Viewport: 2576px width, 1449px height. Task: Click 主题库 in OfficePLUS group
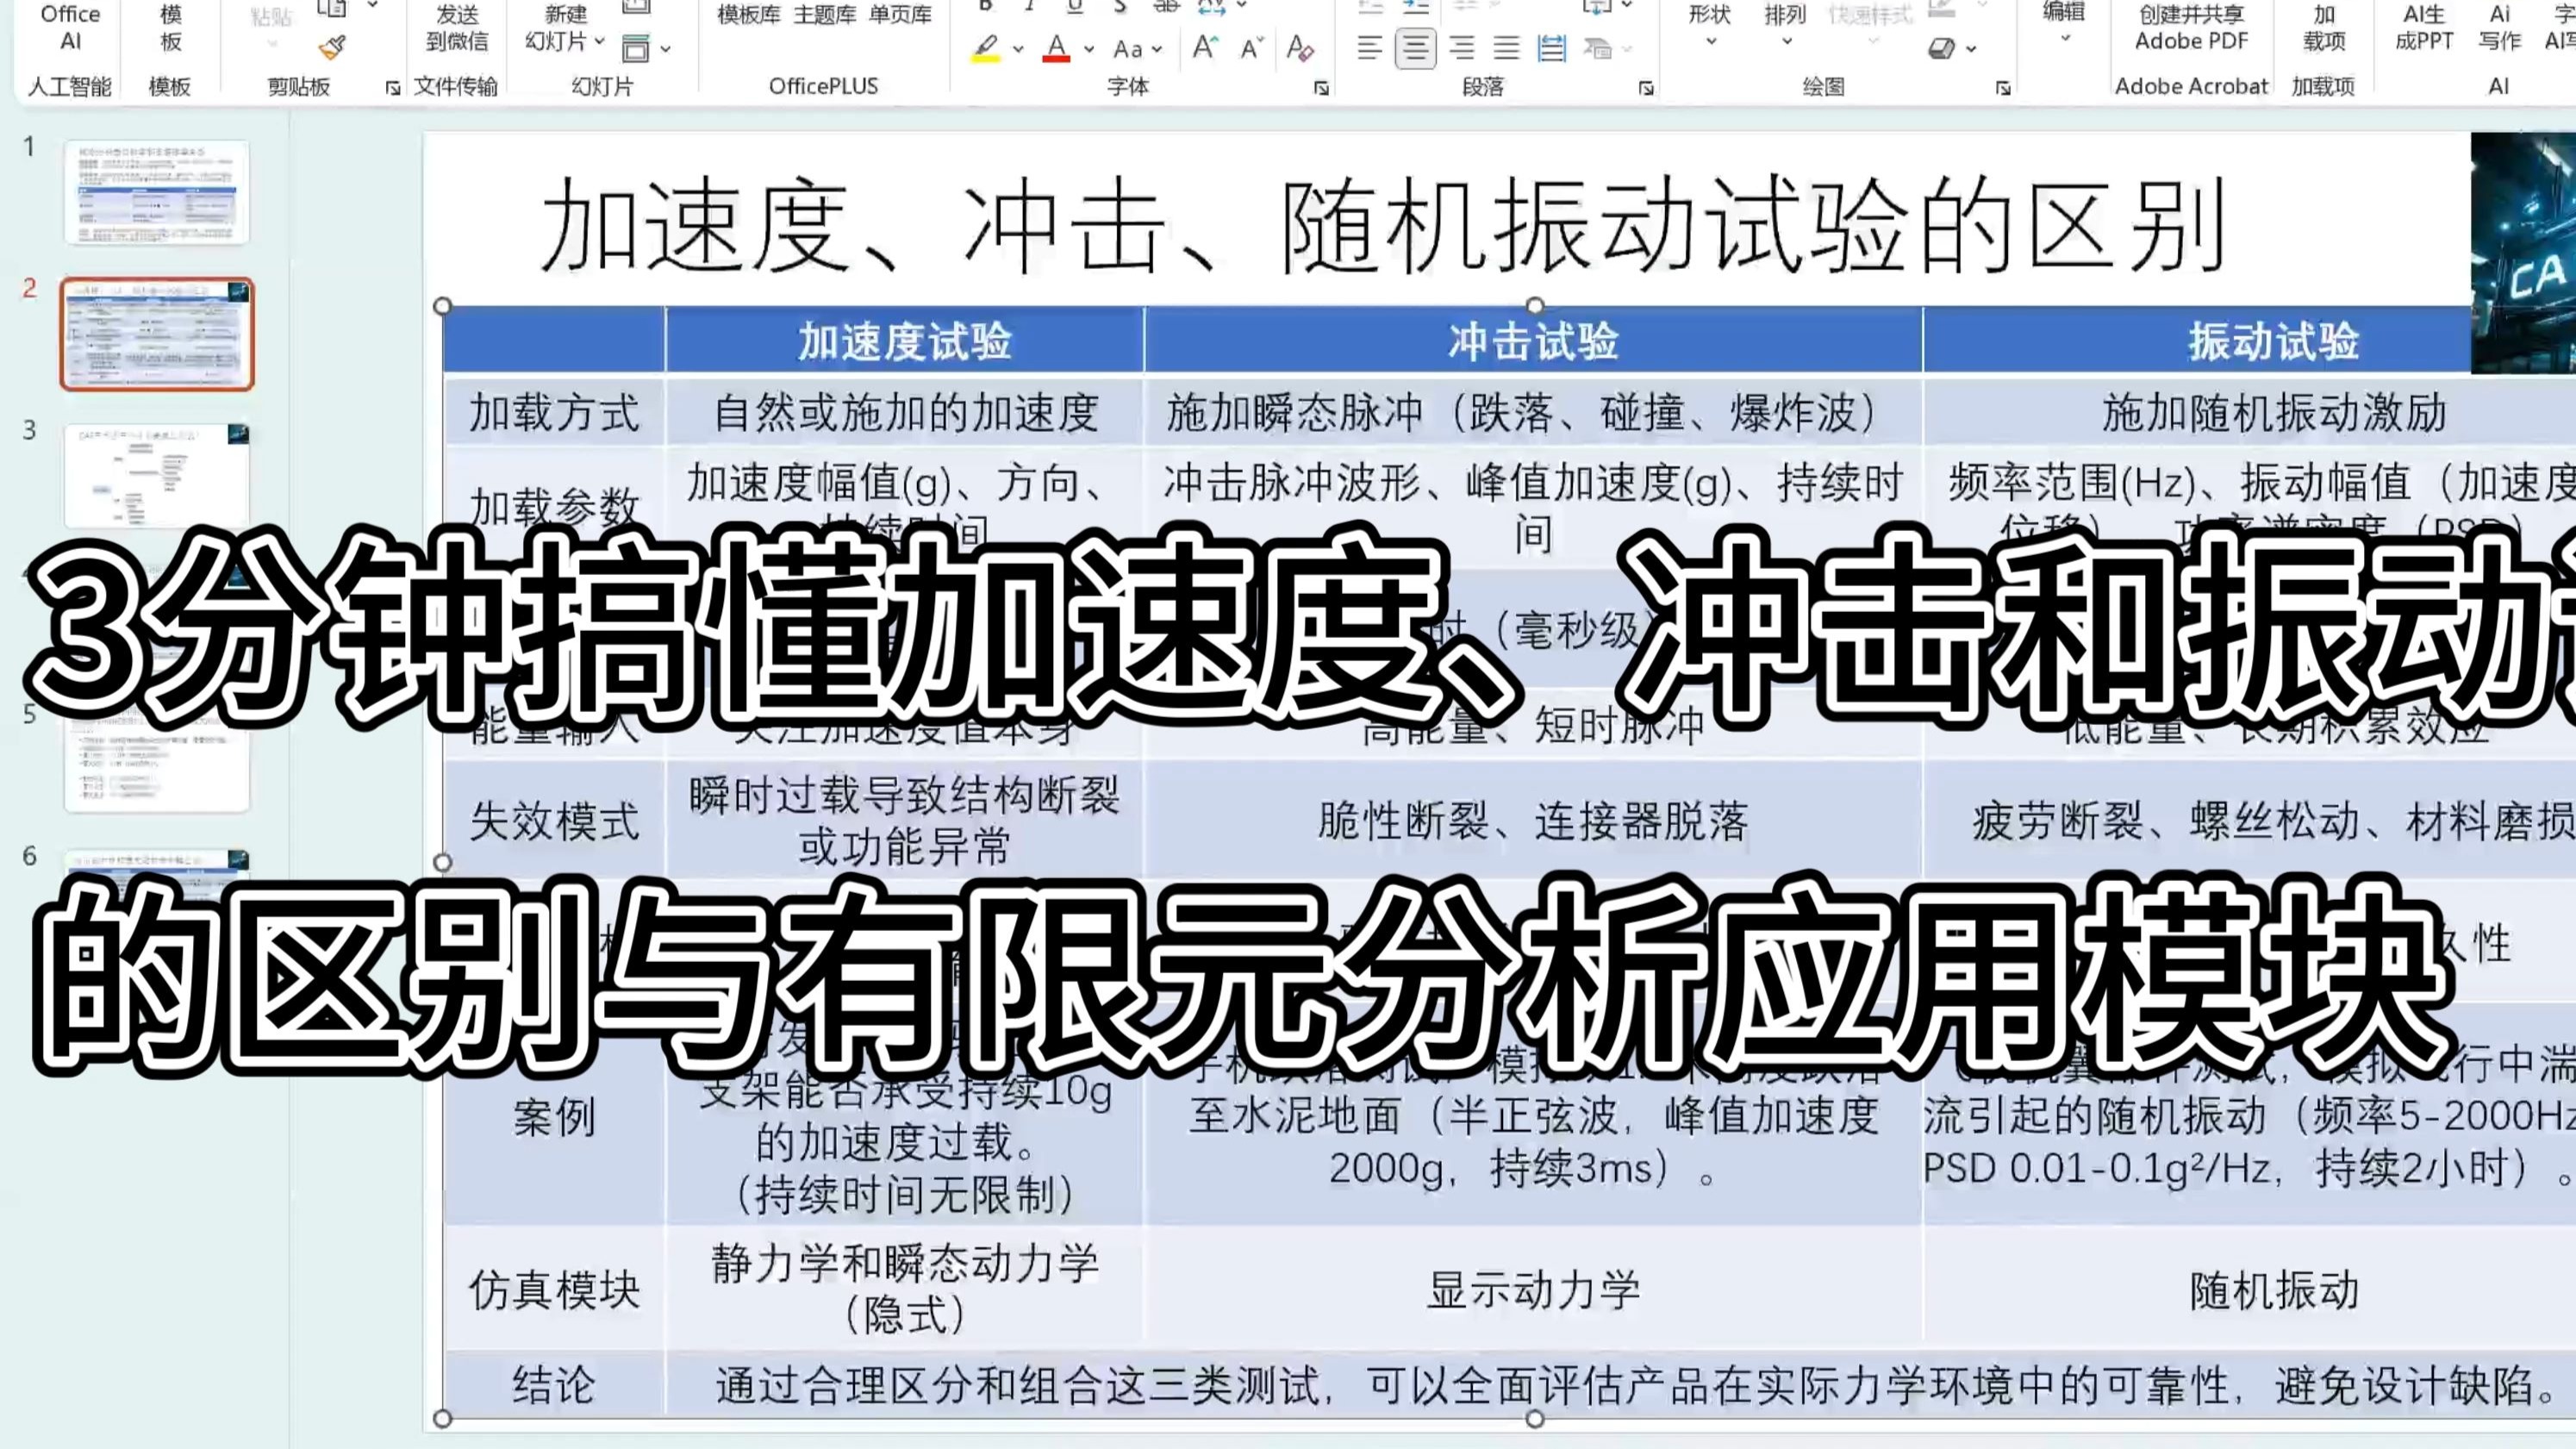pyautogui.click(x=825, y=15)
